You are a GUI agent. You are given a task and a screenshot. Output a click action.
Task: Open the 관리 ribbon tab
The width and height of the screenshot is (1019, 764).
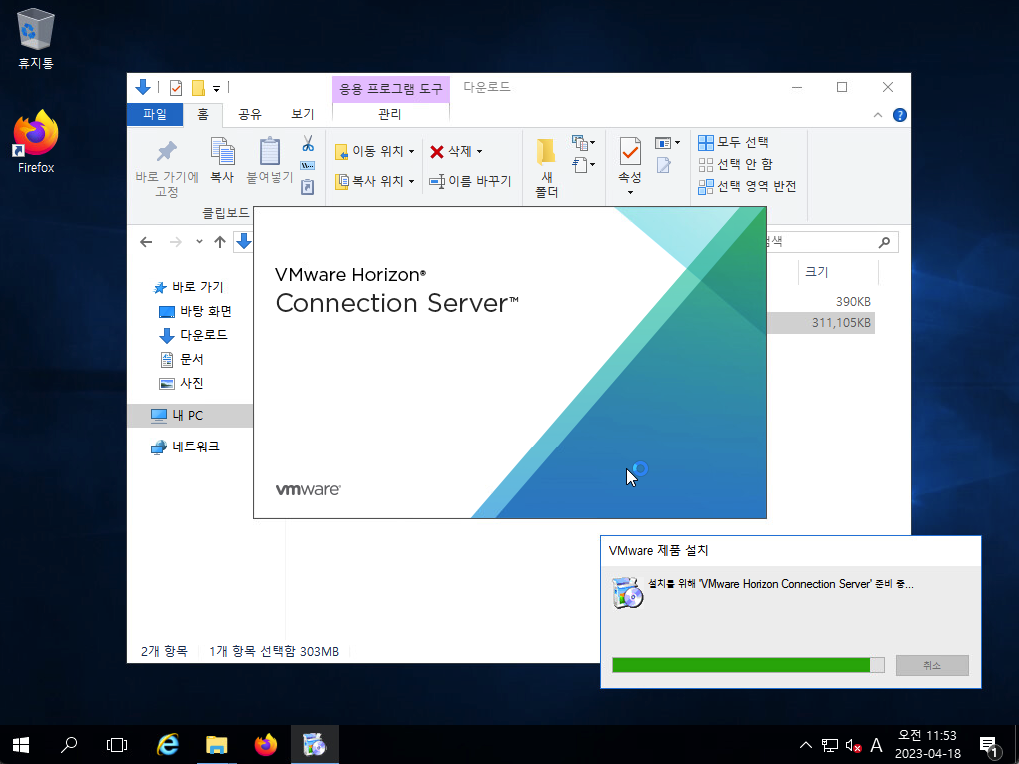(x=390, y=114)
